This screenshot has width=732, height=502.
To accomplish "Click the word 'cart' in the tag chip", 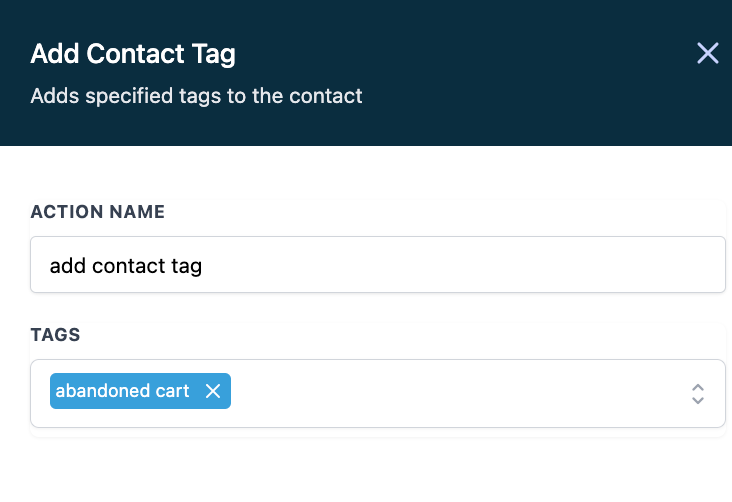I will pos(171,391).
